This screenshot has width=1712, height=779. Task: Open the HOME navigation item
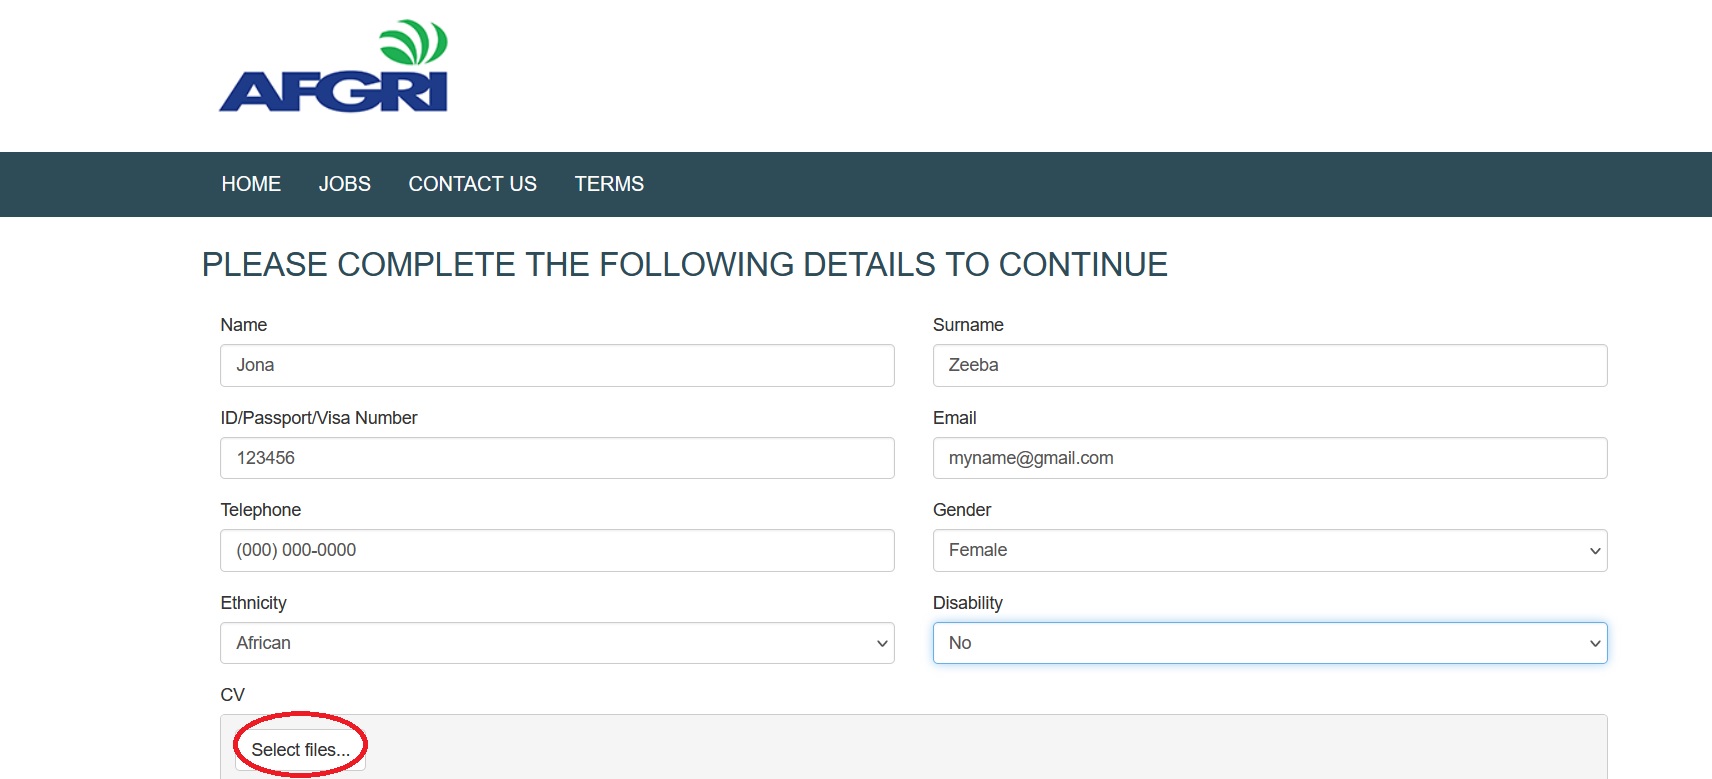(x=251, y=184)
